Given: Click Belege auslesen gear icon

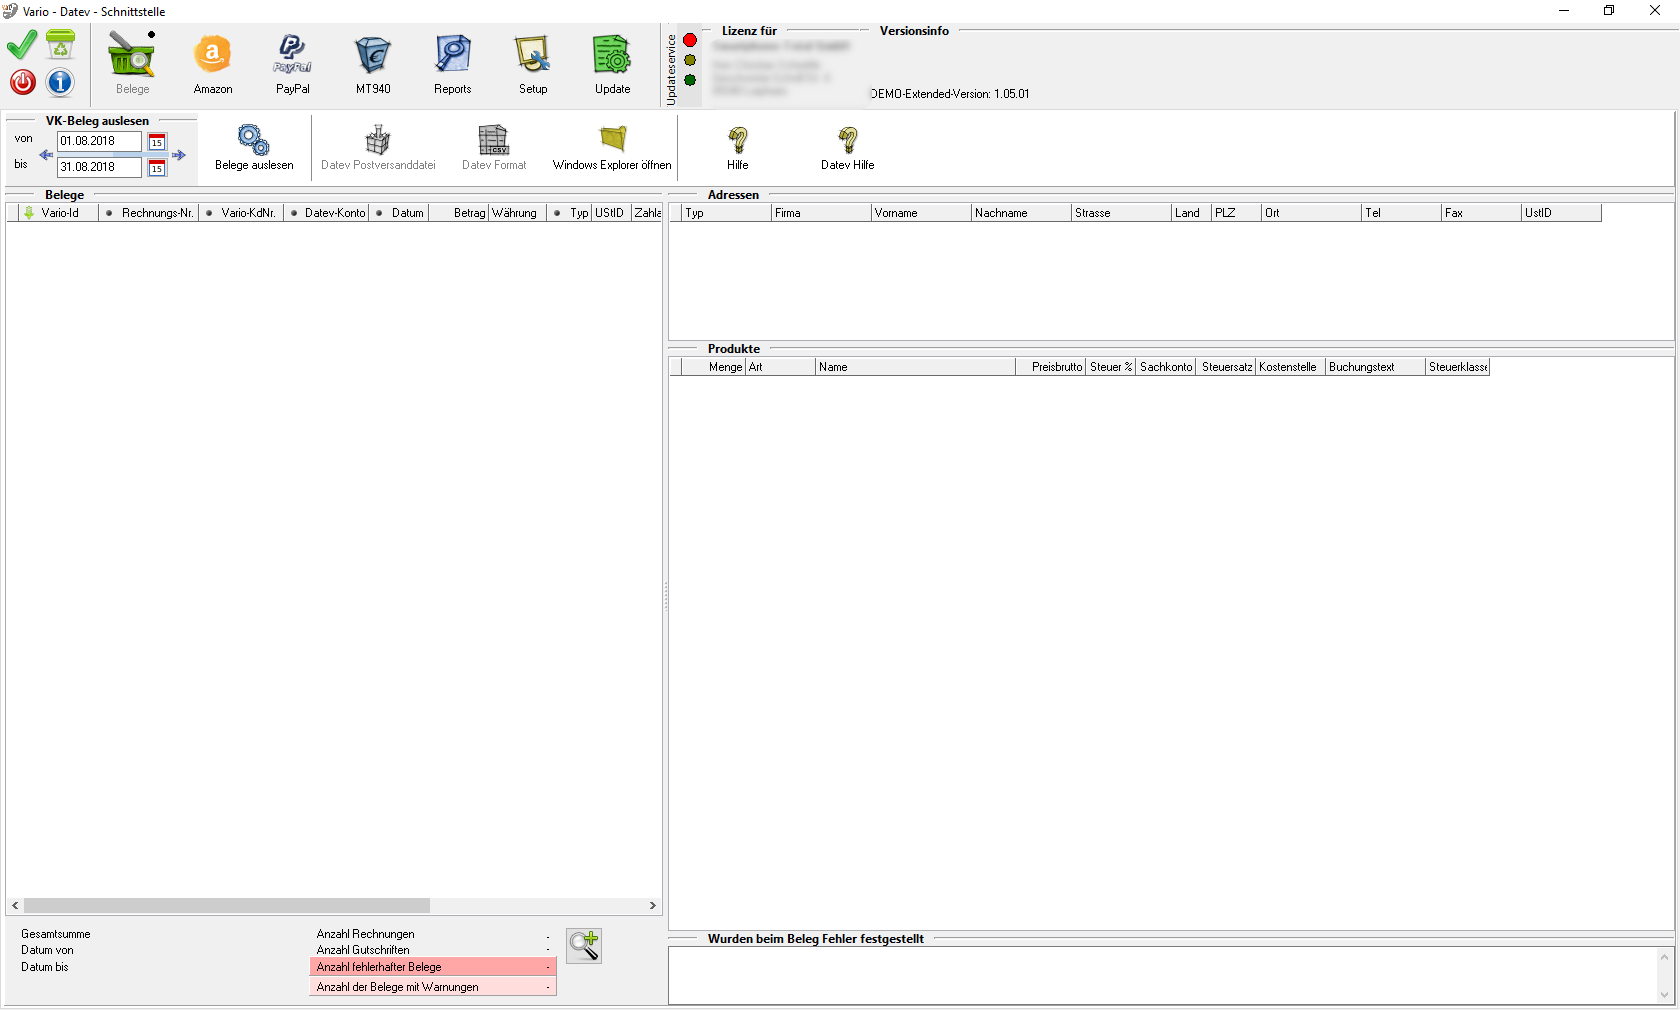Looking at the screenshot, I should pos(254,140).
